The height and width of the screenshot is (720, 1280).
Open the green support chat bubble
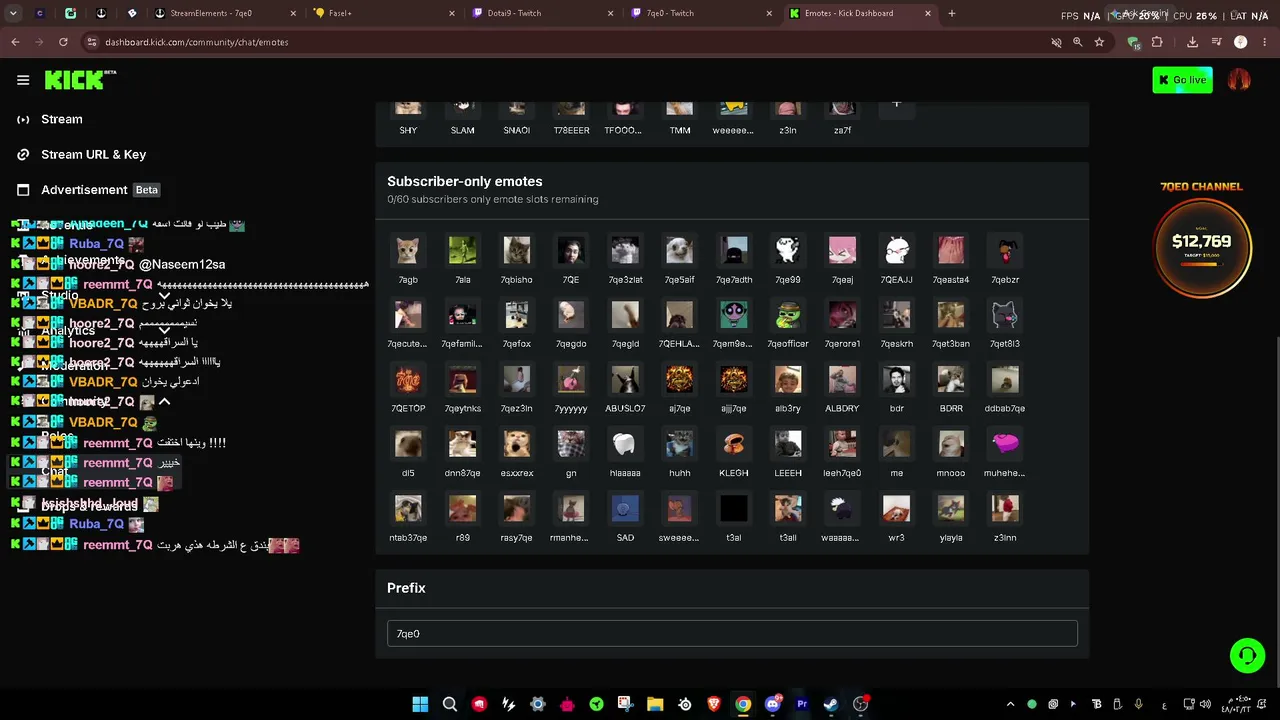1247,656
